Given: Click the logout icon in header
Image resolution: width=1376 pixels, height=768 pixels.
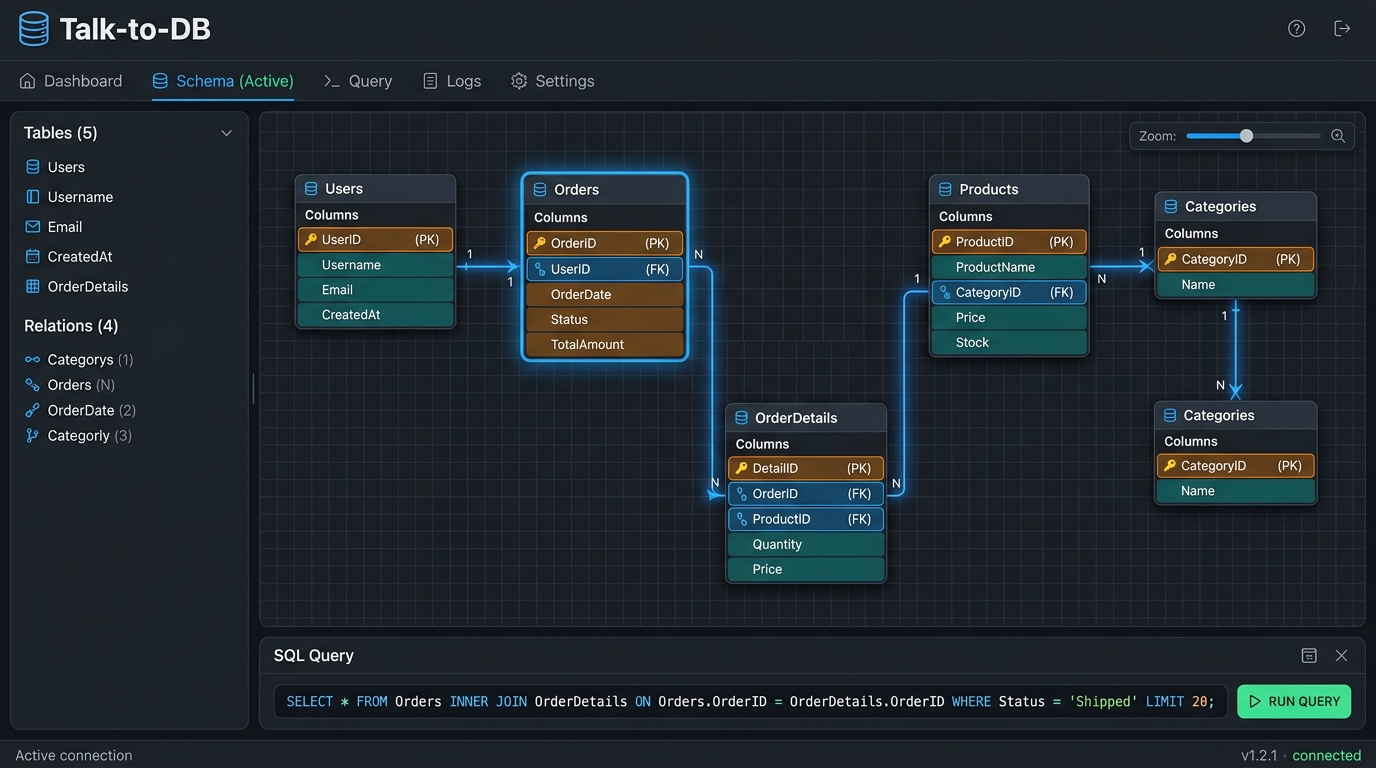Looking at the screenshot, I should click(1342, 29).
